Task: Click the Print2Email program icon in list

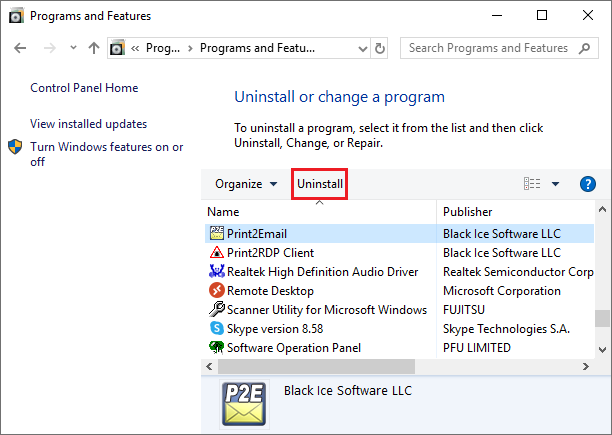Action: [x=217, y=233]
